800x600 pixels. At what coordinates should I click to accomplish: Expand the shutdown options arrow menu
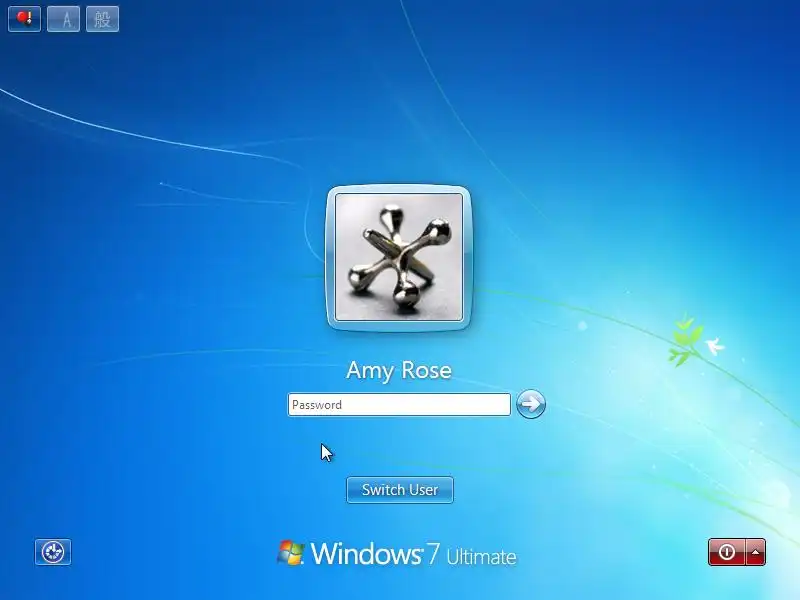(x=756, y=552)
